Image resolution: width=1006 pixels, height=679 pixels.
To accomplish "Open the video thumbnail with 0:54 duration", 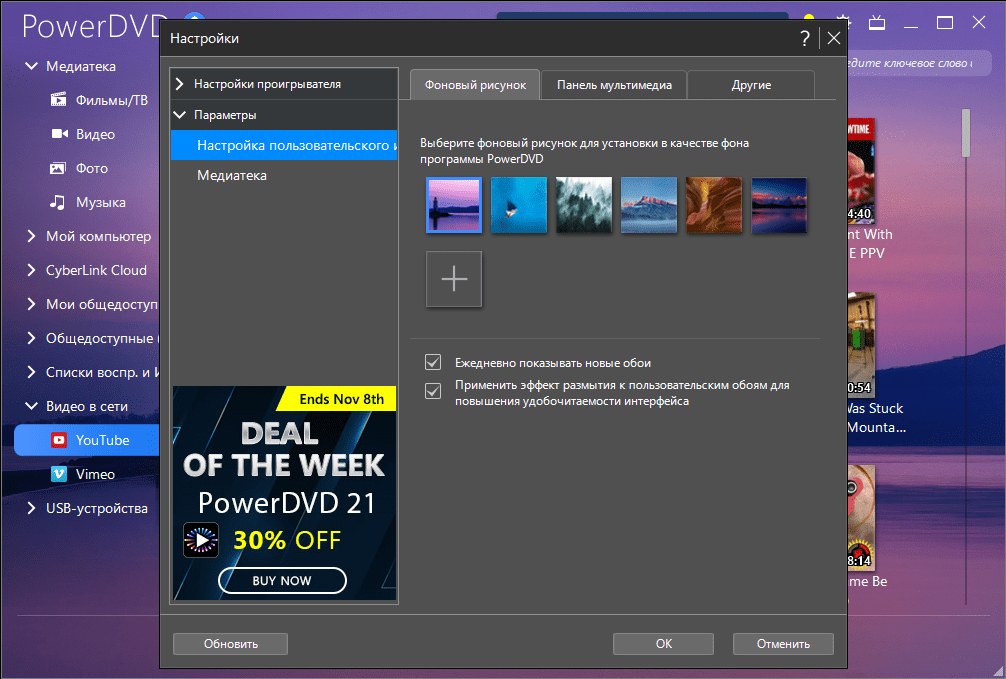I will coord(861,344).
